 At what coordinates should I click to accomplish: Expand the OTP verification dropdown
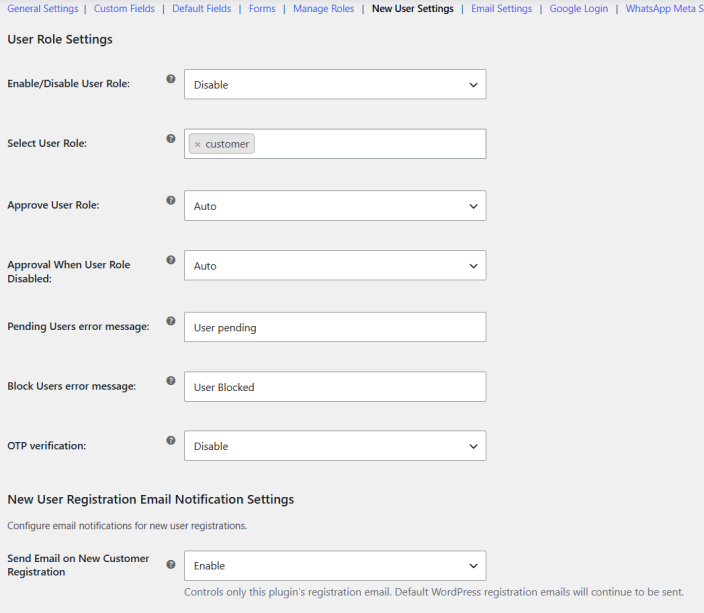[x=335, y=446]
